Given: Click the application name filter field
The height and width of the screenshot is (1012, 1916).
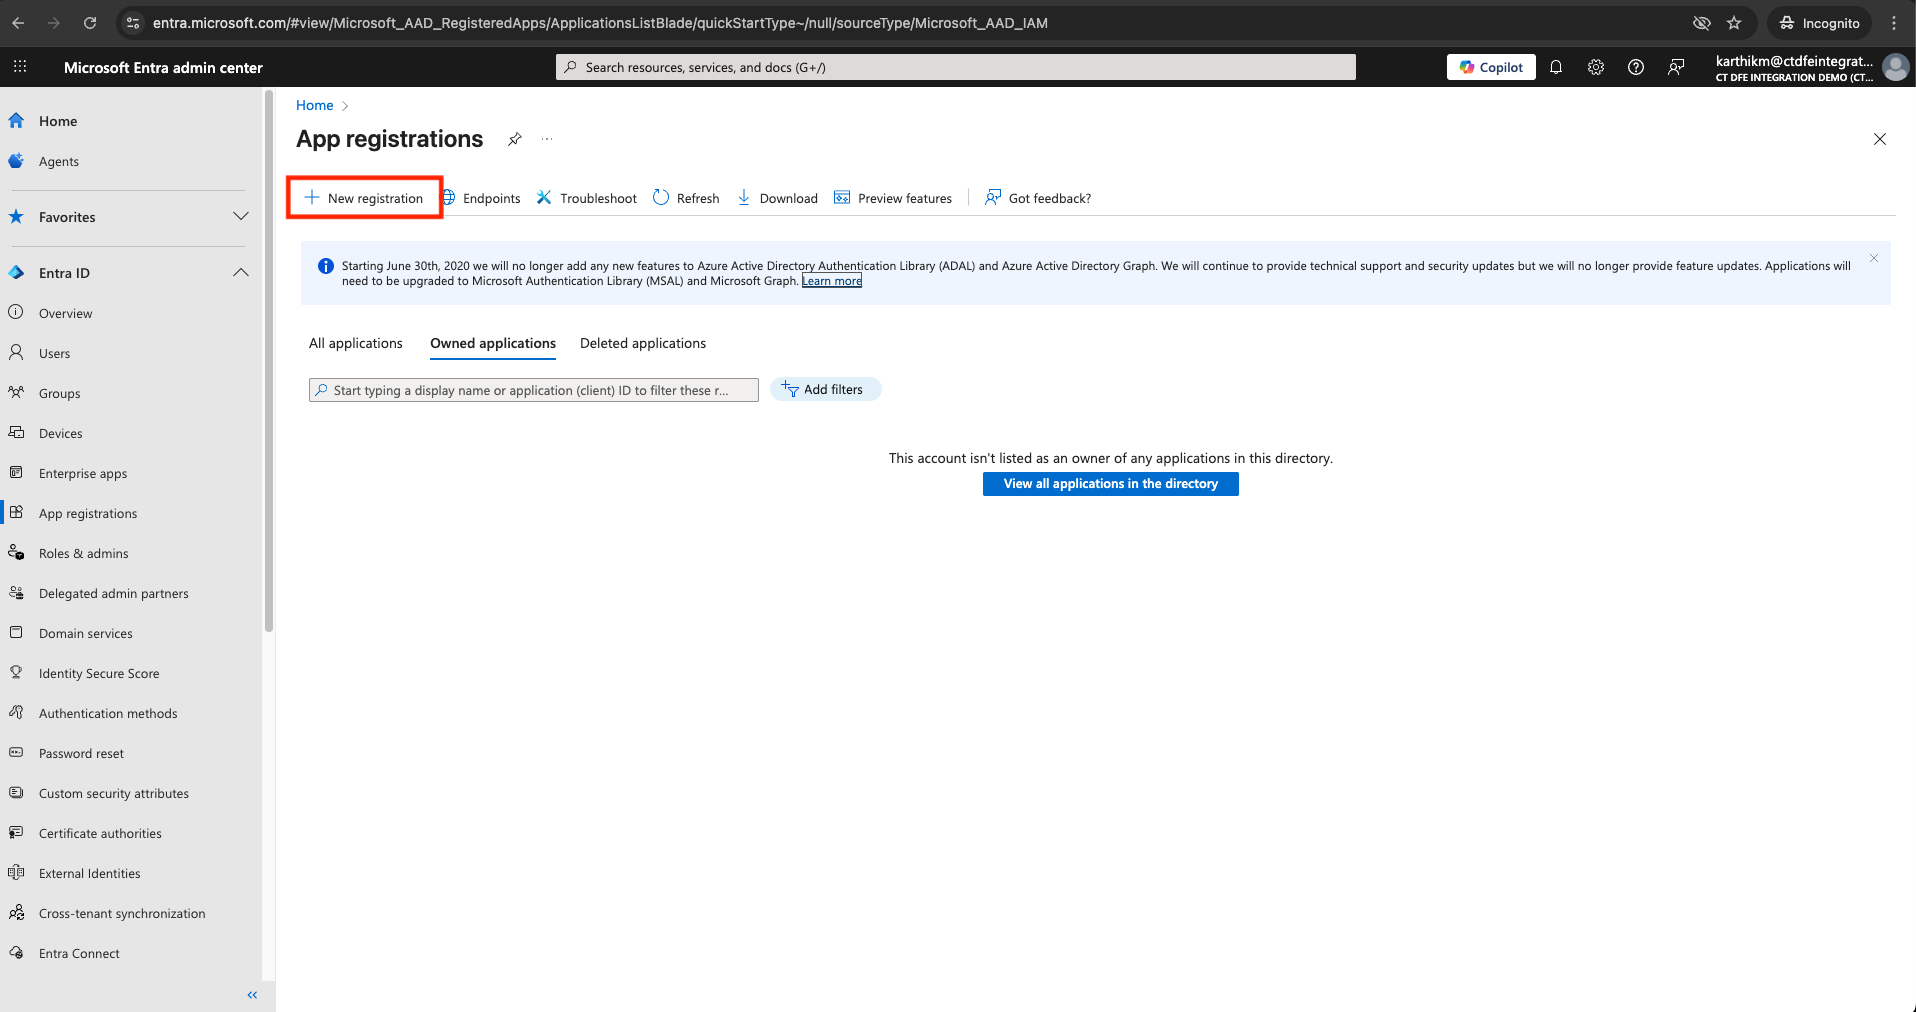Looking at the screenshot, I should point(533,390).
